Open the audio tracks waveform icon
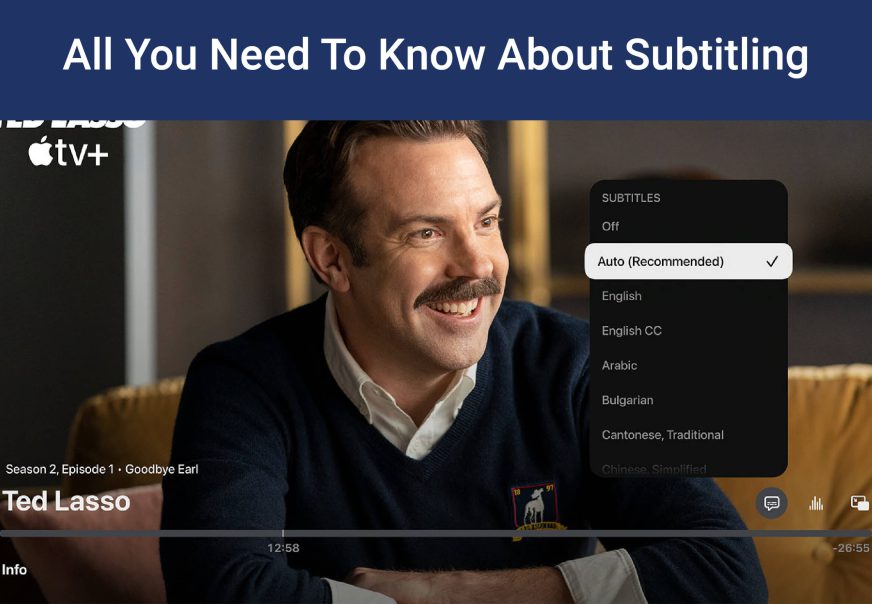872x604 pixels. [x=816, y=503]
